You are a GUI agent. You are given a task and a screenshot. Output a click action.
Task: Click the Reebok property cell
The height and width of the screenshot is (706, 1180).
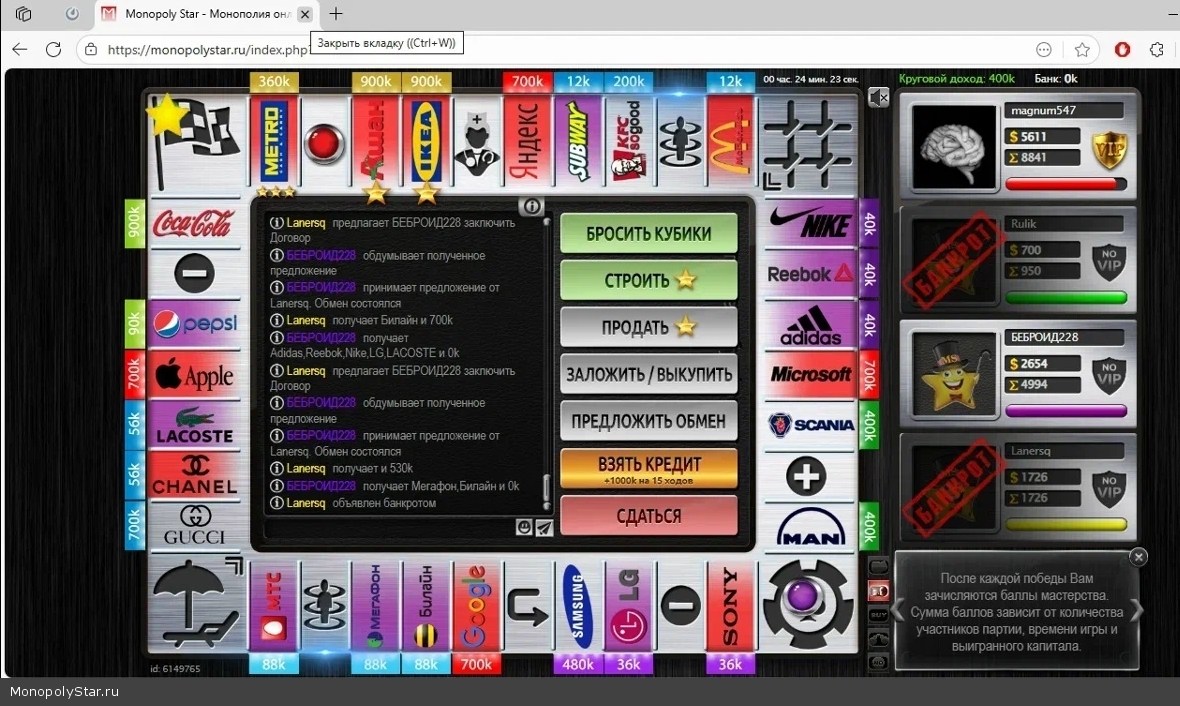[x=810, y=274]
